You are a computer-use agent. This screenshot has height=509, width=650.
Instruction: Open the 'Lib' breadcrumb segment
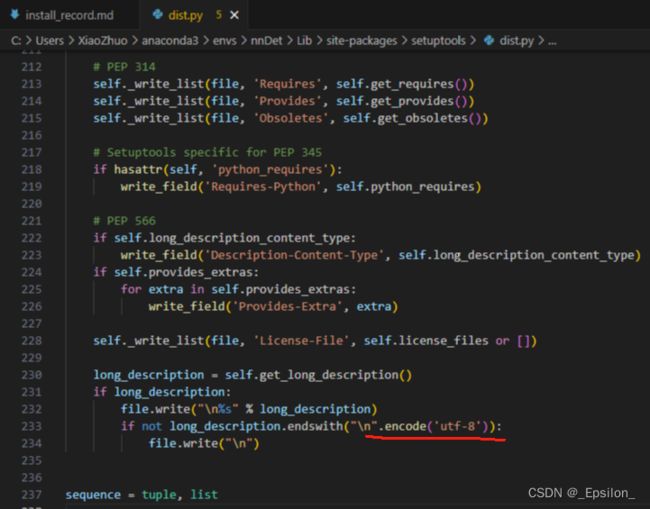coord(304,41)
